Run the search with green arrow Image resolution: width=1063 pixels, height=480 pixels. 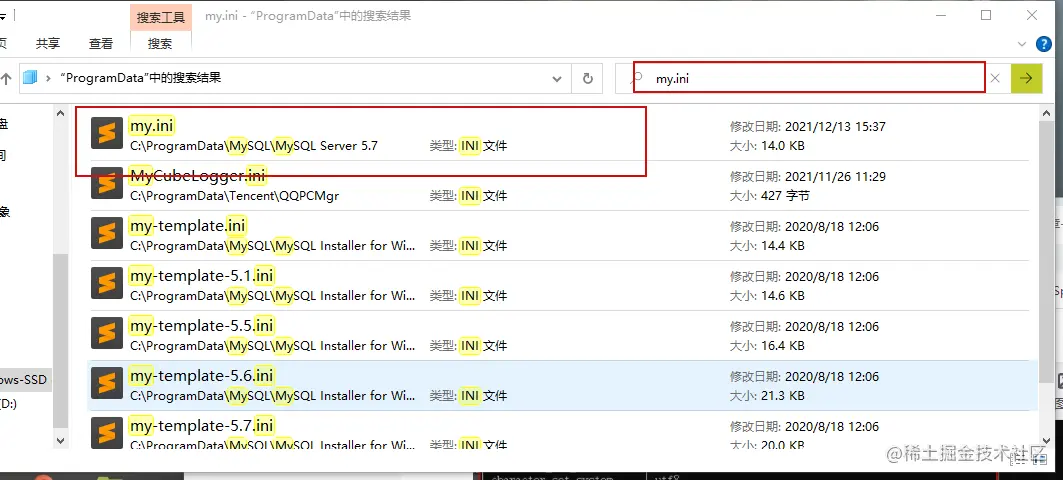pyautogui.click(x=1026, y=79)
